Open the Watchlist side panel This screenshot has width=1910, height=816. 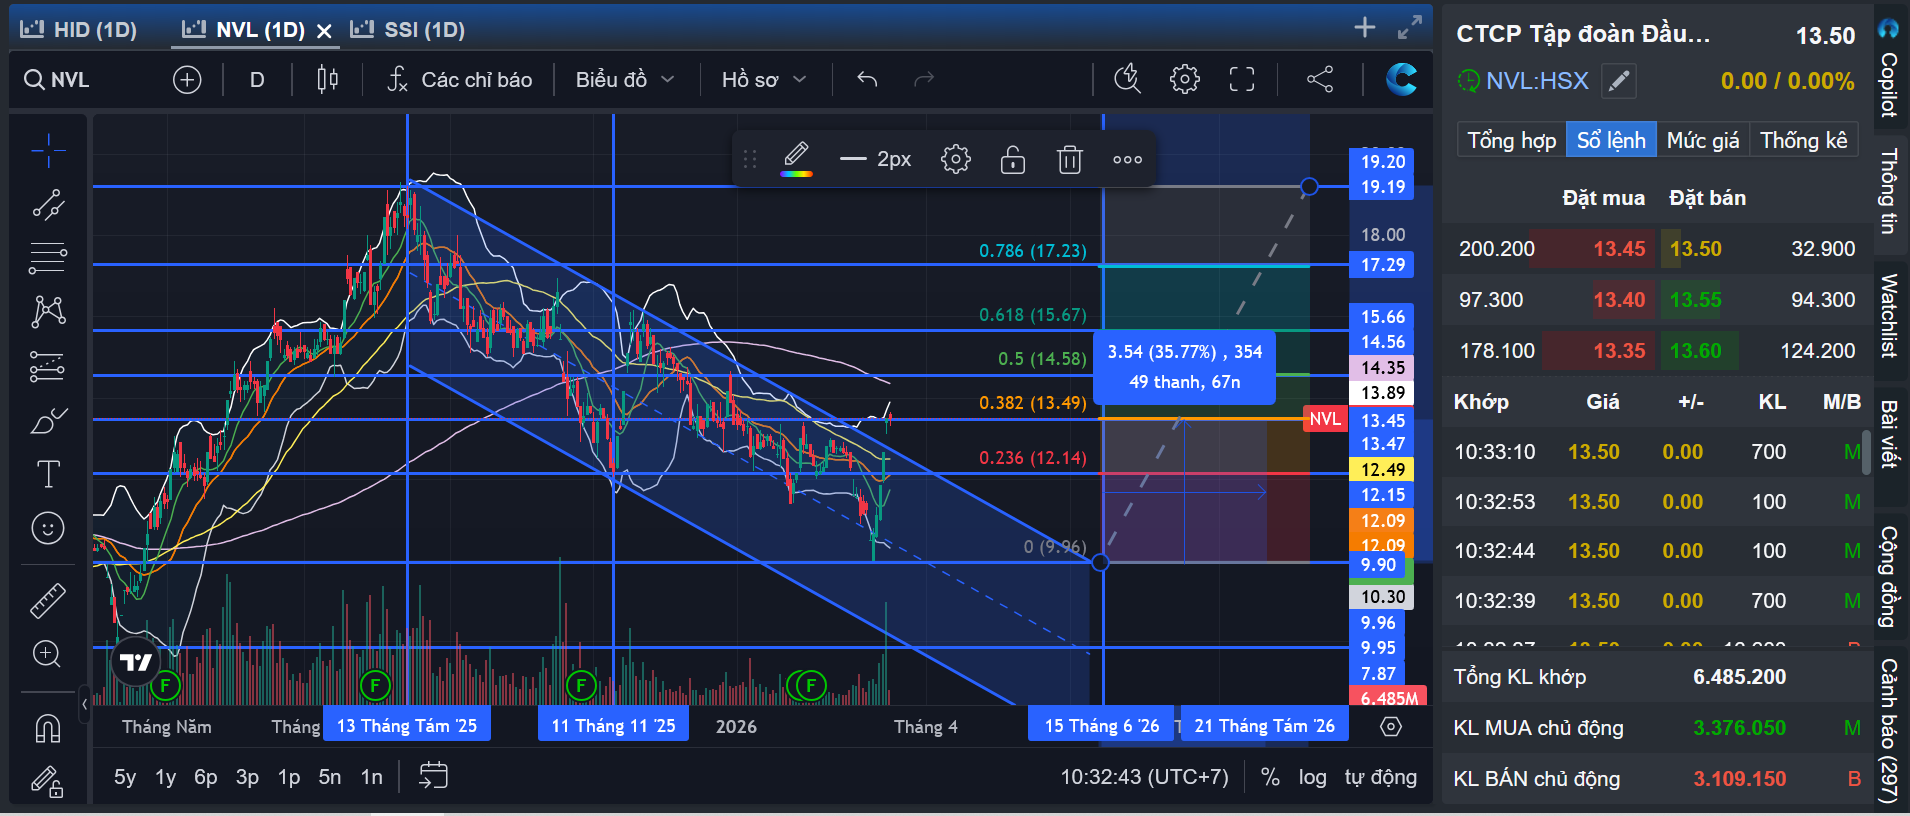[x=1888, y=316]
